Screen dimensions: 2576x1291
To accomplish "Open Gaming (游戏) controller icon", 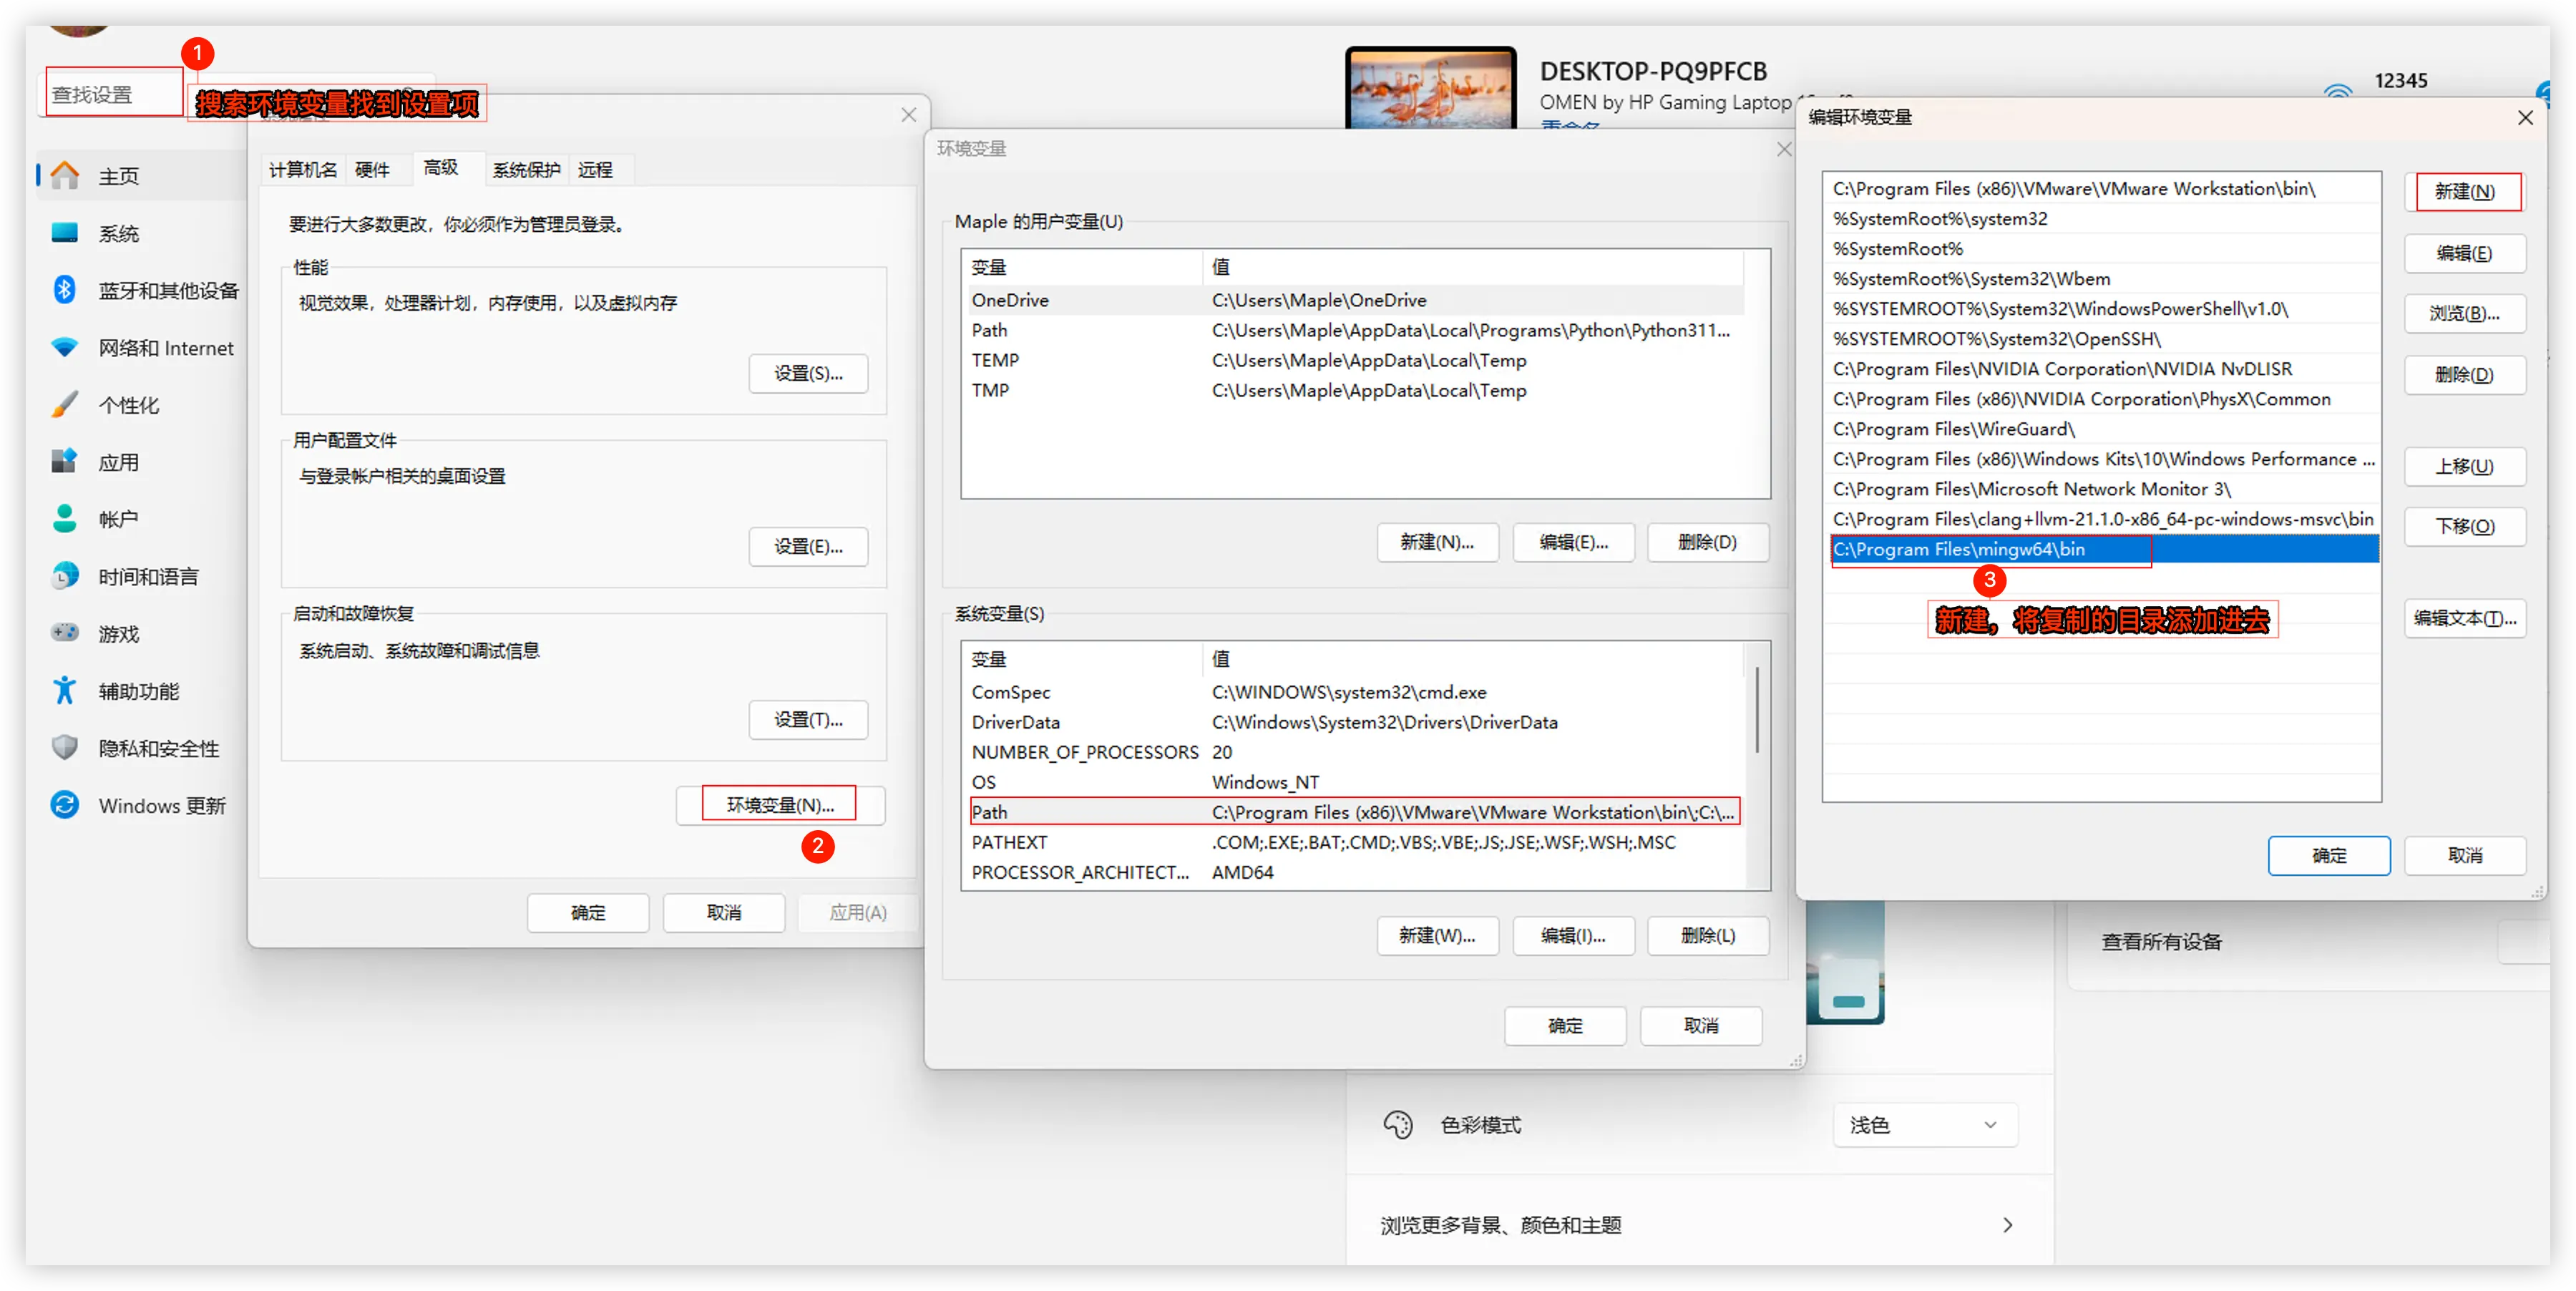I will pyautogui.click(x=65, y=633).
